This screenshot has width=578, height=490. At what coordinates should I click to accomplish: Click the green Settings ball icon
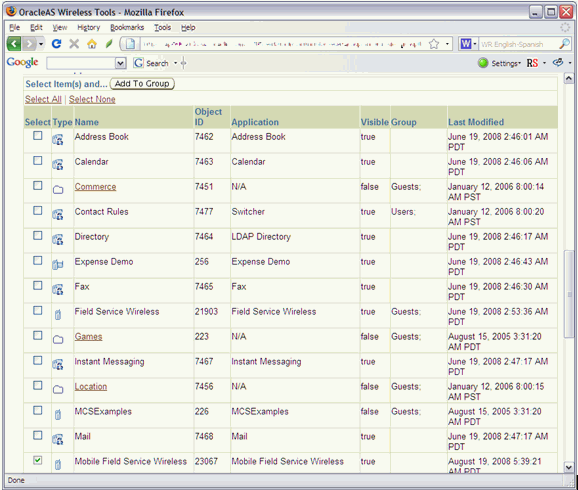(x=483, y=63)
